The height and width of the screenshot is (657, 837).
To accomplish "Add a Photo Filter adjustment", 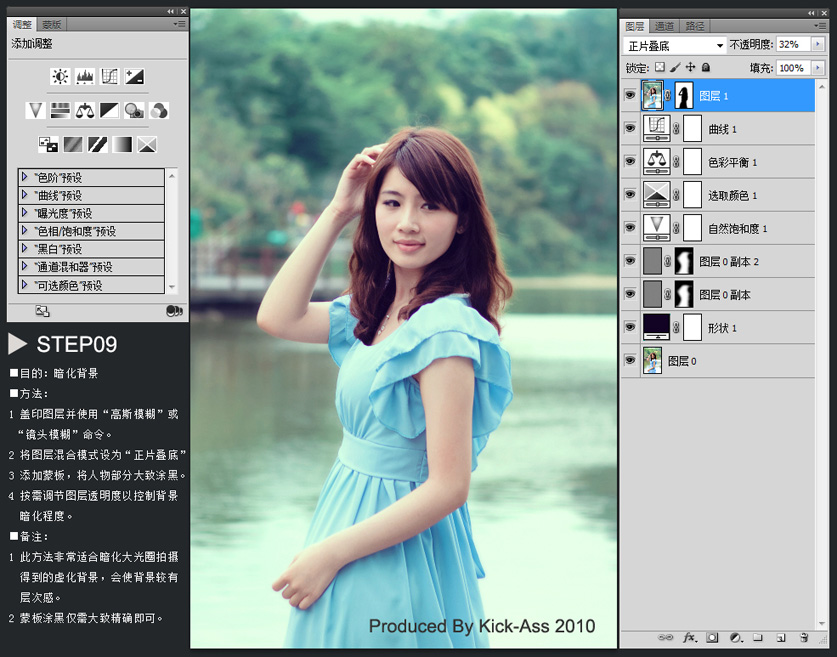I will [x=134, y=110].
